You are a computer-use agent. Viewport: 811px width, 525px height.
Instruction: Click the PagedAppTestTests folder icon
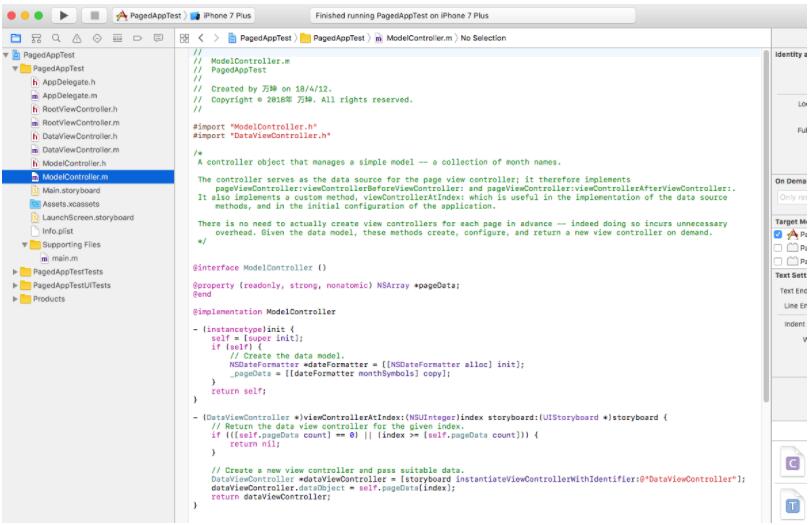point(26,272)
